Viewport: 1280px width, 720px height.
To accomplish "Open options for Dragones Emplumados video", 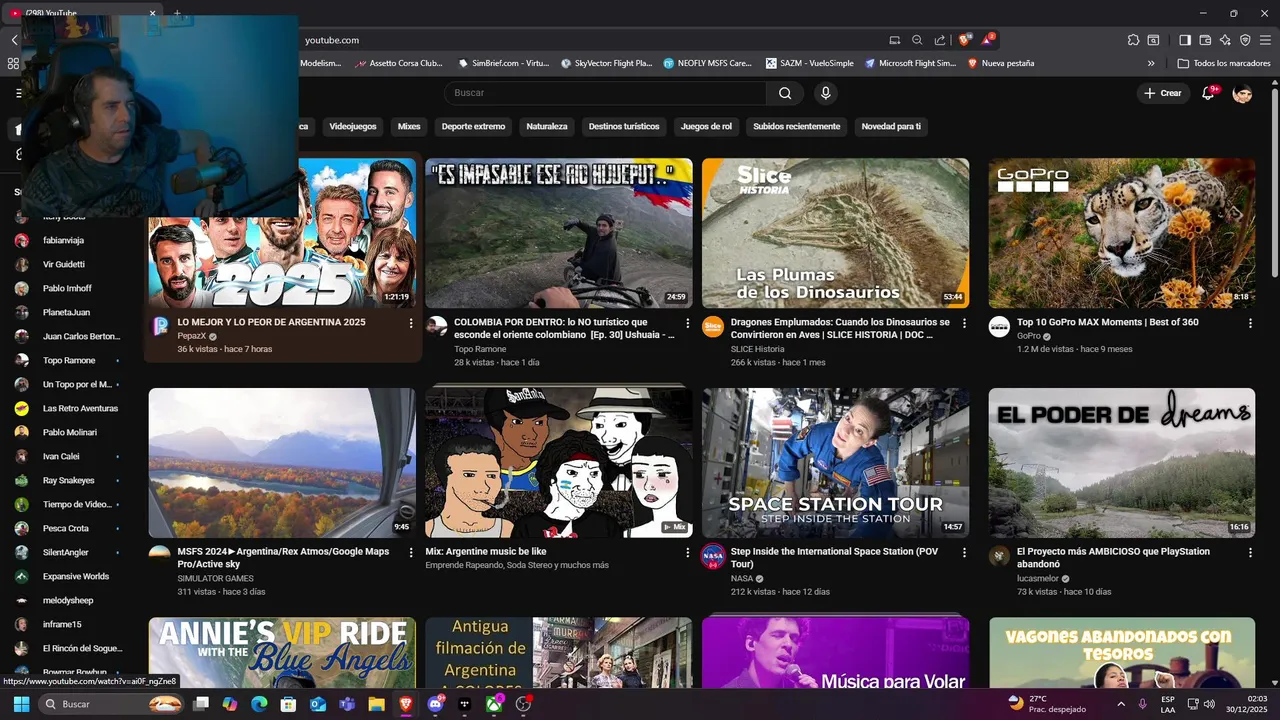I will pos(964,323).
